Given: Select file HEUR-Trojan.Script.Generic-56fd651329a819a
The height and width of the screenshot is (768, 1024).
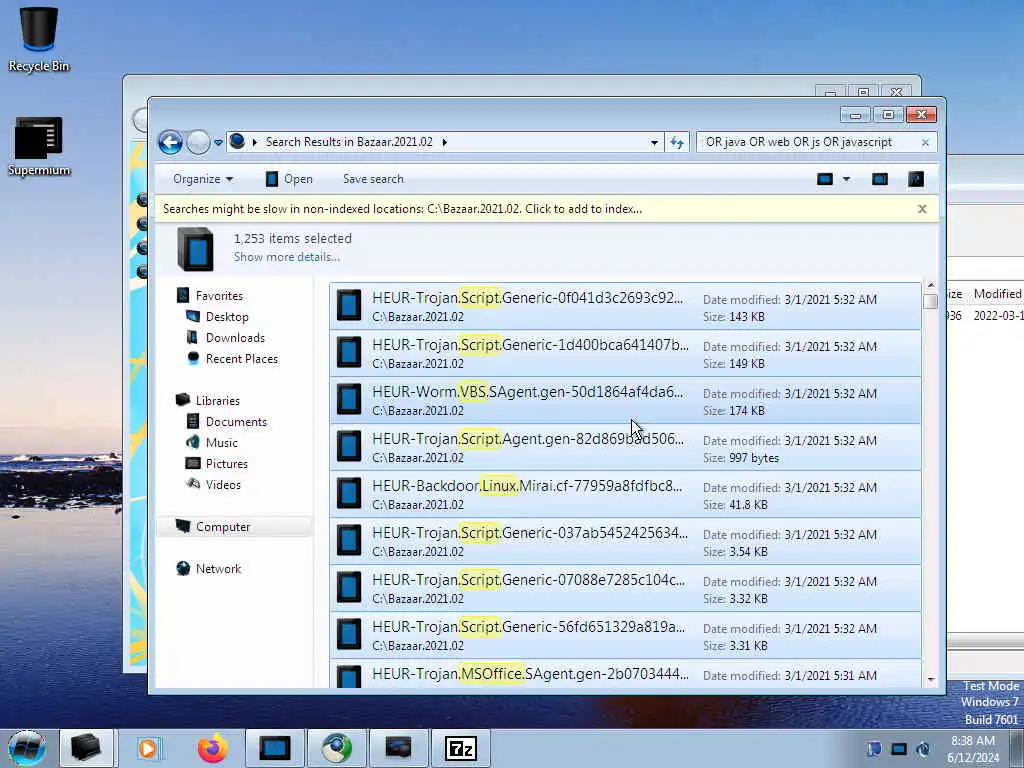Looking at the screenshot, I should (x=625, y=635).
